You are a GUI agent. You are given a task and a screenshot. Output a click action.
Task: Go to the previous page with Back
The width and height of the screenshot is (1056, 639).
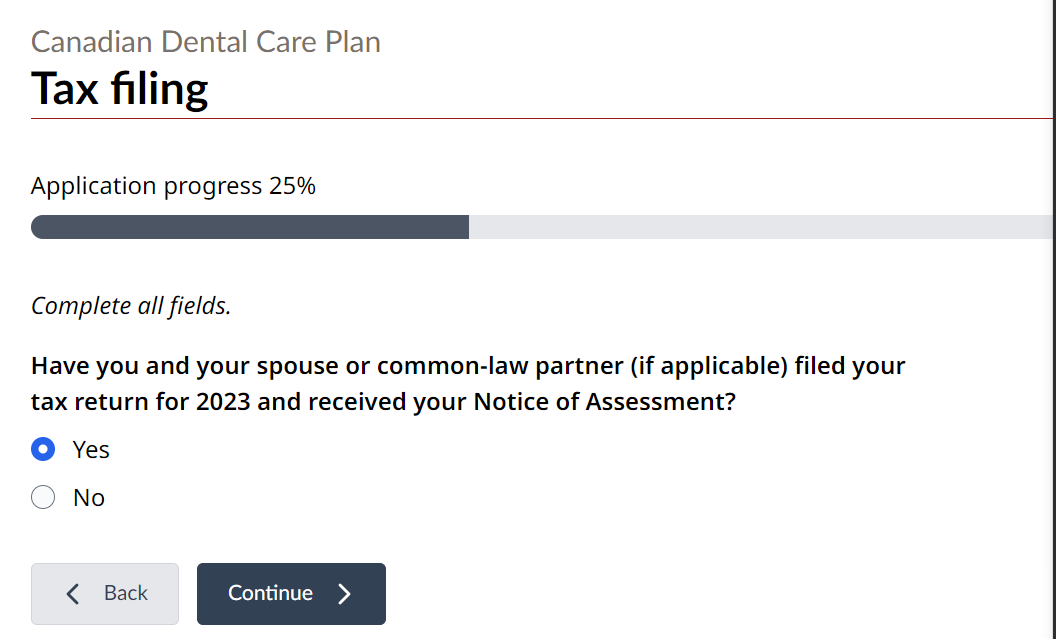point(105,593)
